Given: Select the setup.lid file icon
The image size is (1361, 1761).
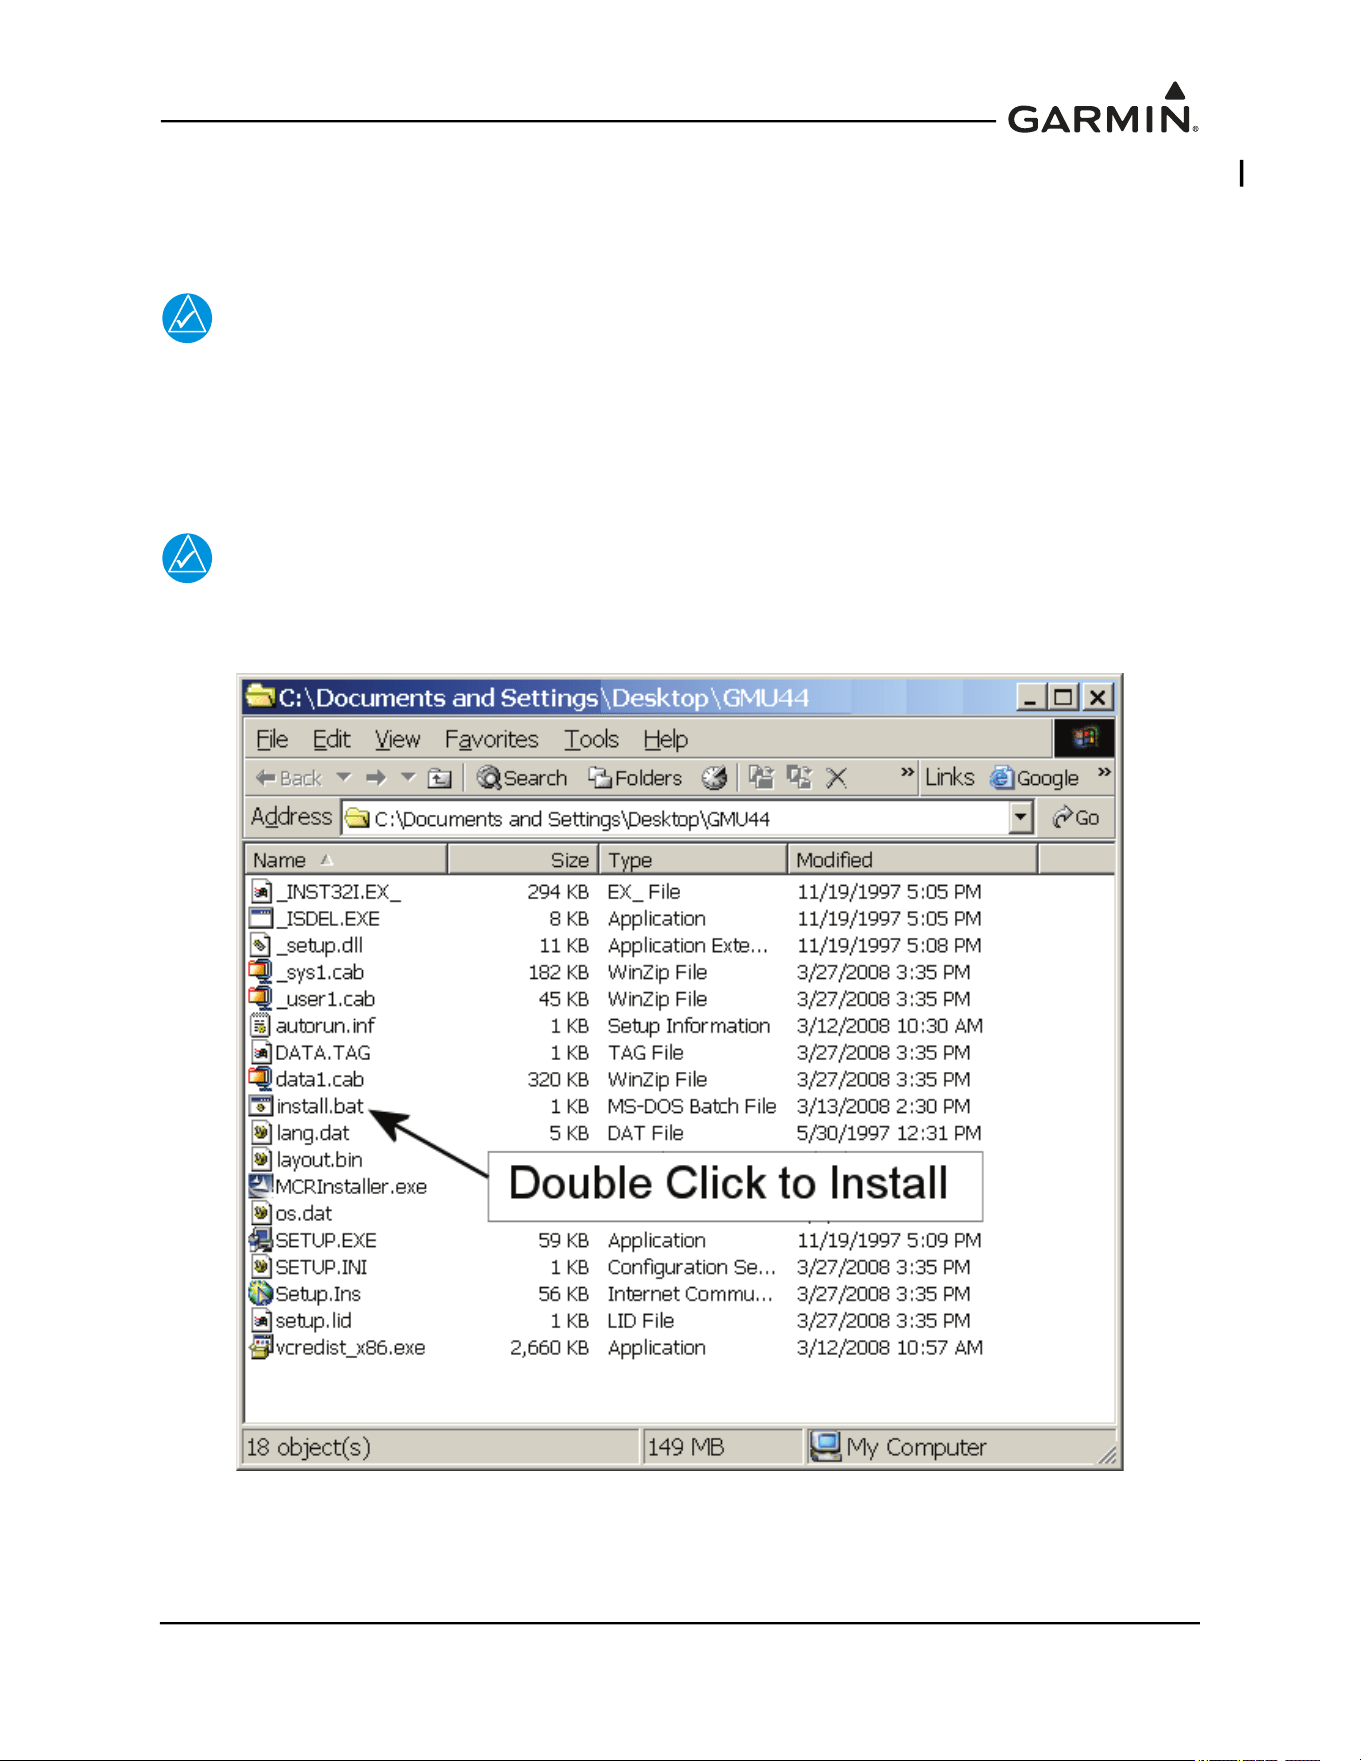Looking at the screenshot, I should pos(261,1320).
